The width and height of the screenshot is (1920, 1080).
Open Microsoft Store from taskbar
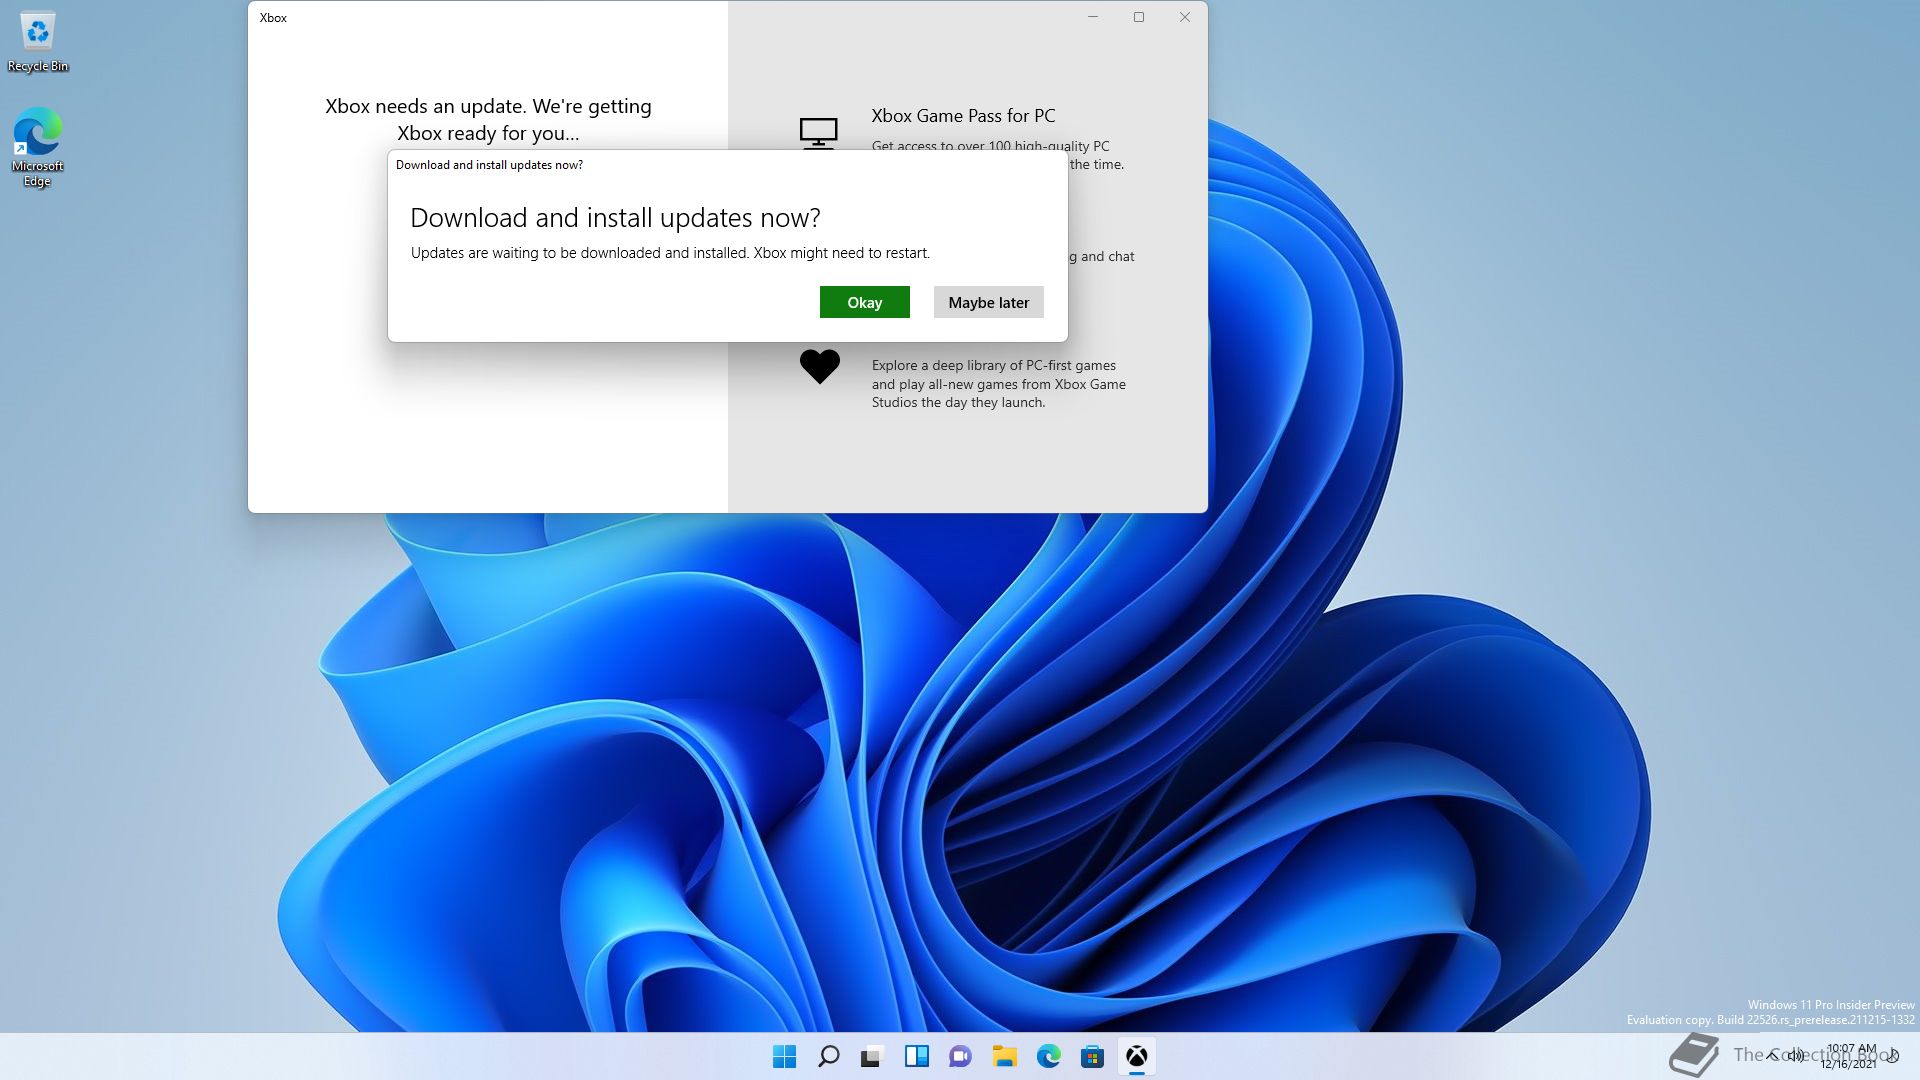(x=1092, y=1056)
